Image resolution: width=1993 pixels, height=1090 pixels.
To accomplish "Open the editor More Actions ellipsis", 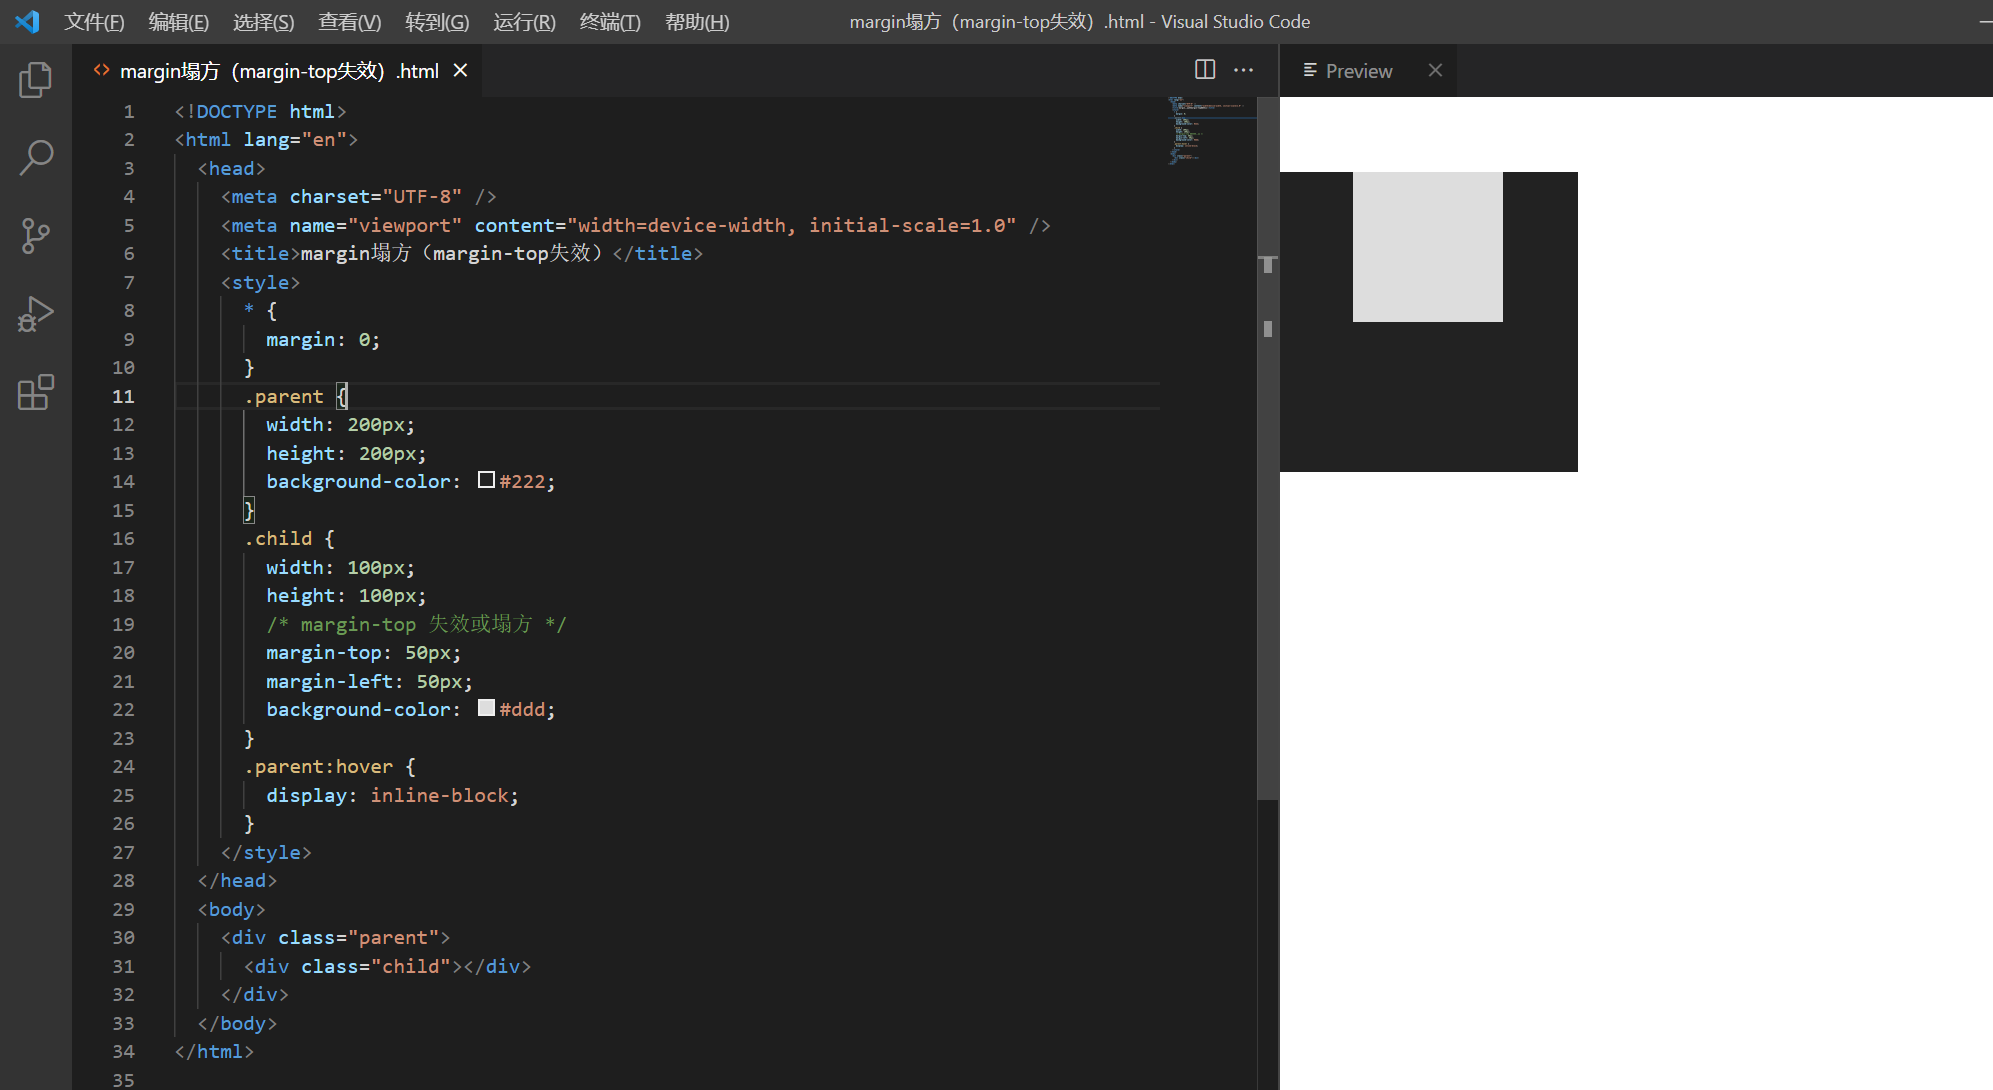I will pyautogui.click(x=1243, y=70).
